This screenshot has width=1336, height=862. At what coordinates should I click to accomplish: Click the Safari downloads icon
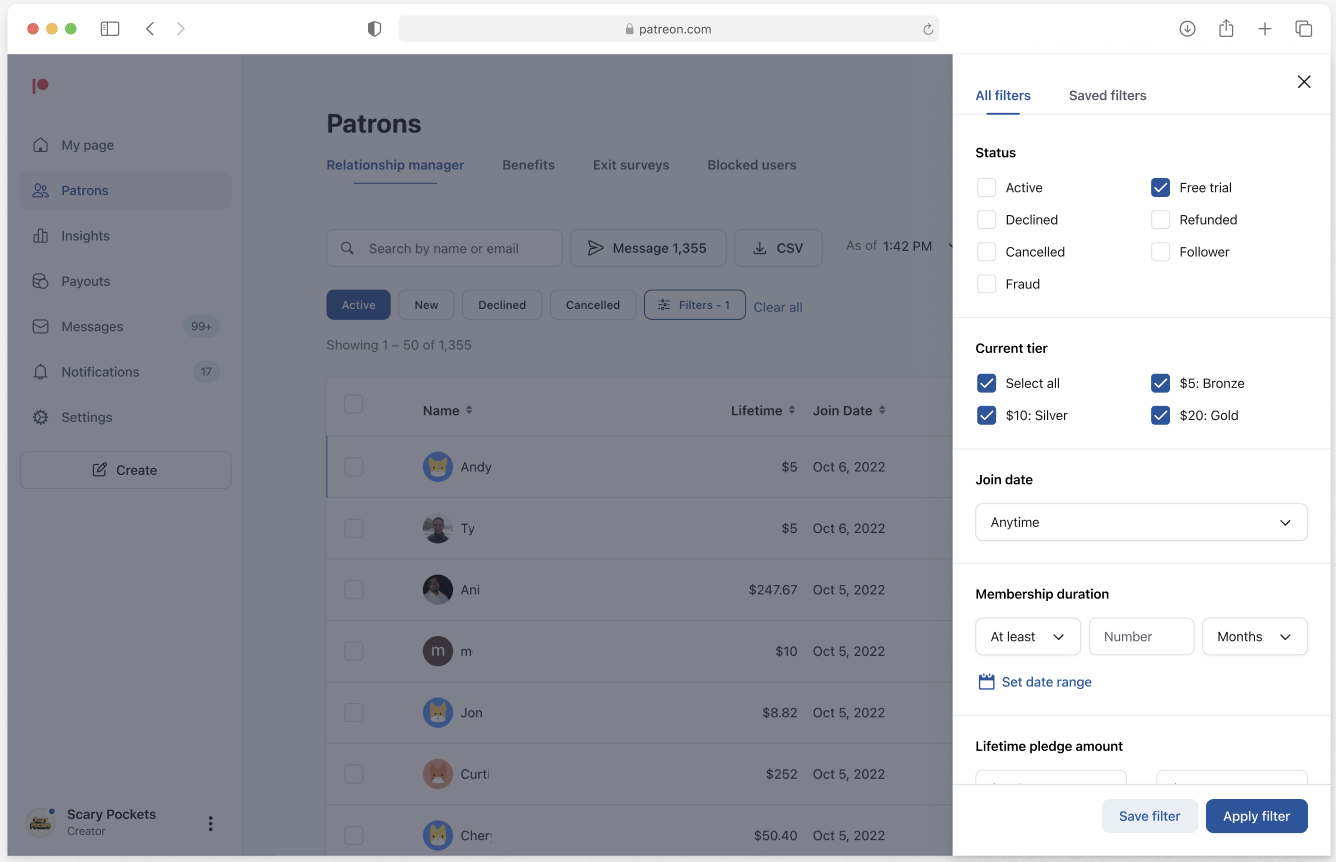pos(1187,29)
